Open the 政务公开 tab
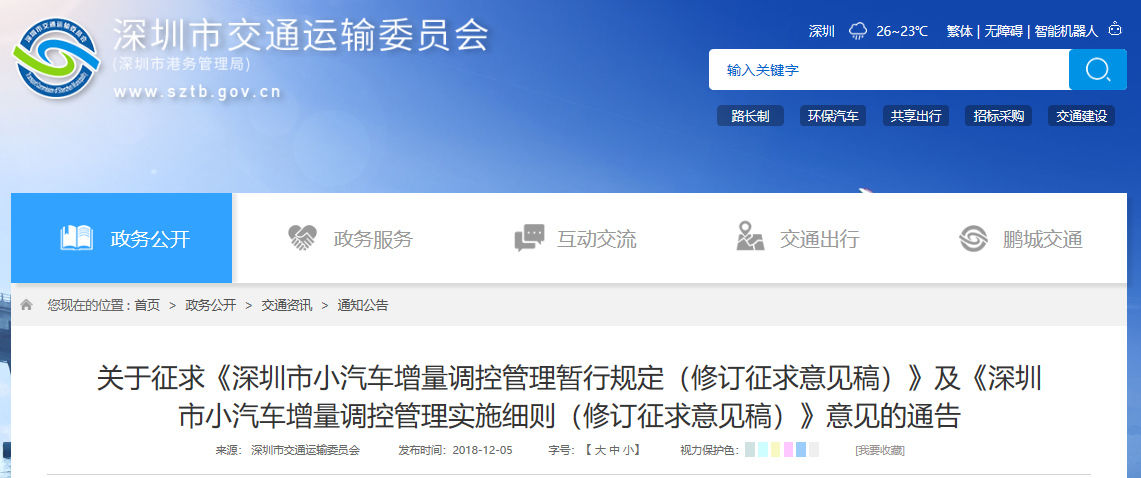The height and width of the screenshot is (478, 1141). pos(122,238)
